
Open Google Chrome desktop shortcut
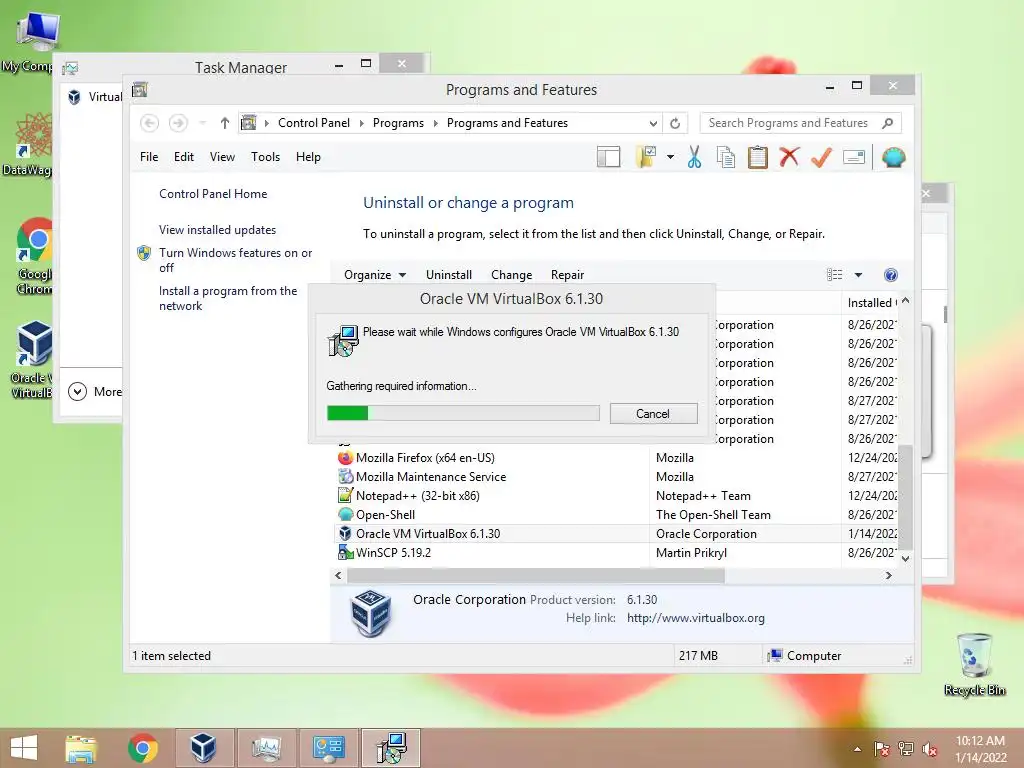coord(34,256)
